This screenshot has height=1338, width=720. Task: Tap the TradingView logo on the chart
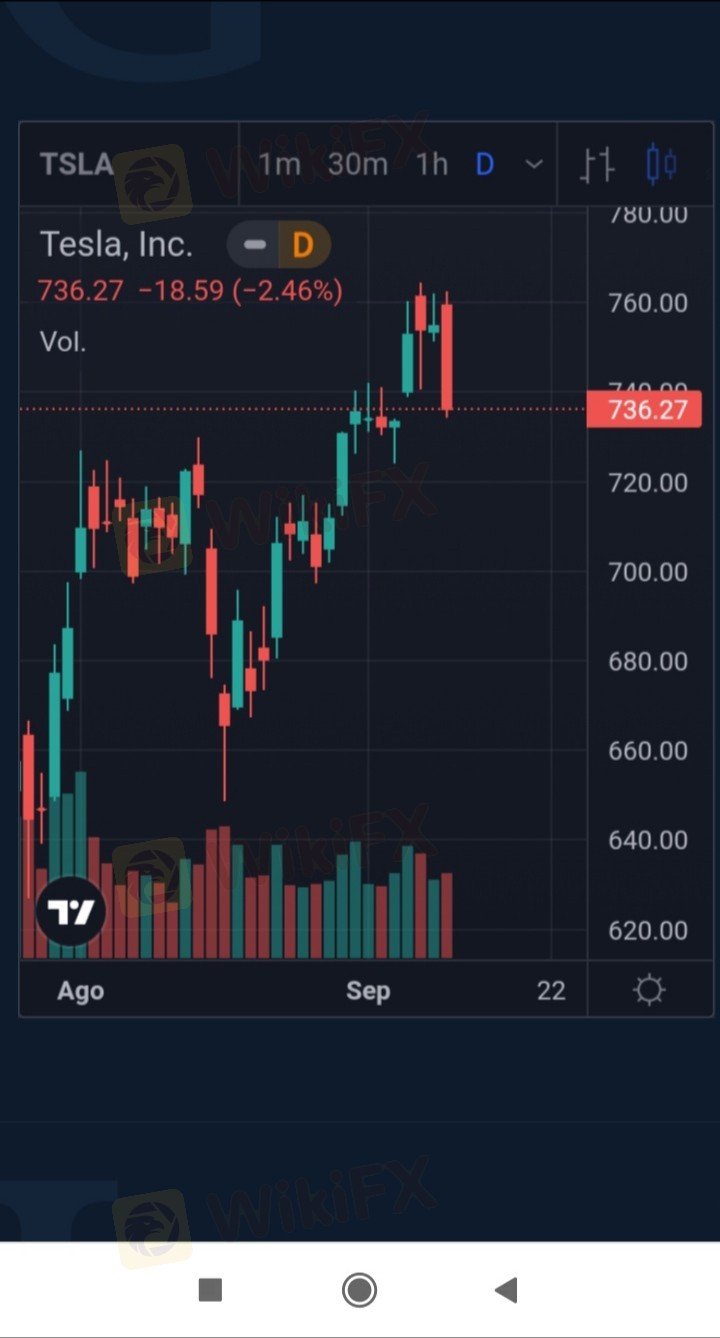tap(71, 912)
